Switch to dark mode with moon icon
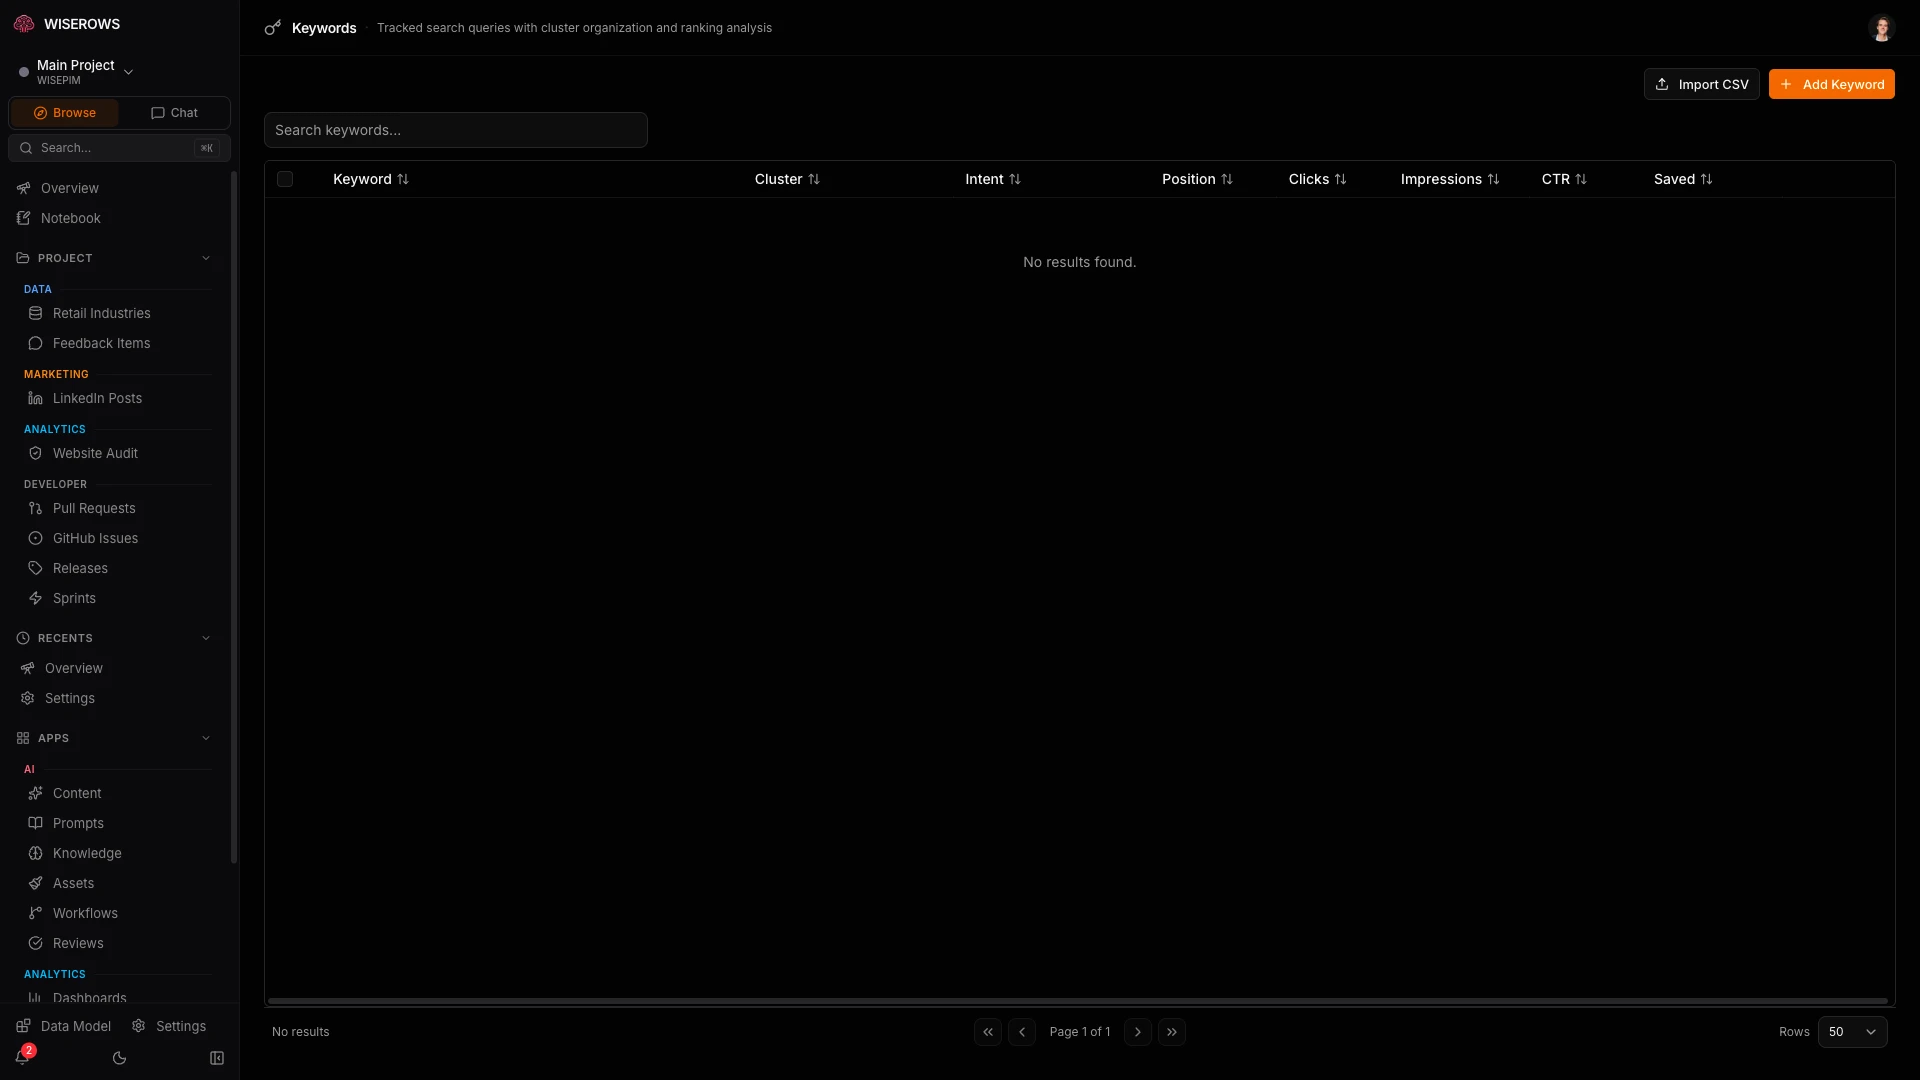Image resolution: width=1920 pixels, height=1080 pixels. [120, 1058]
